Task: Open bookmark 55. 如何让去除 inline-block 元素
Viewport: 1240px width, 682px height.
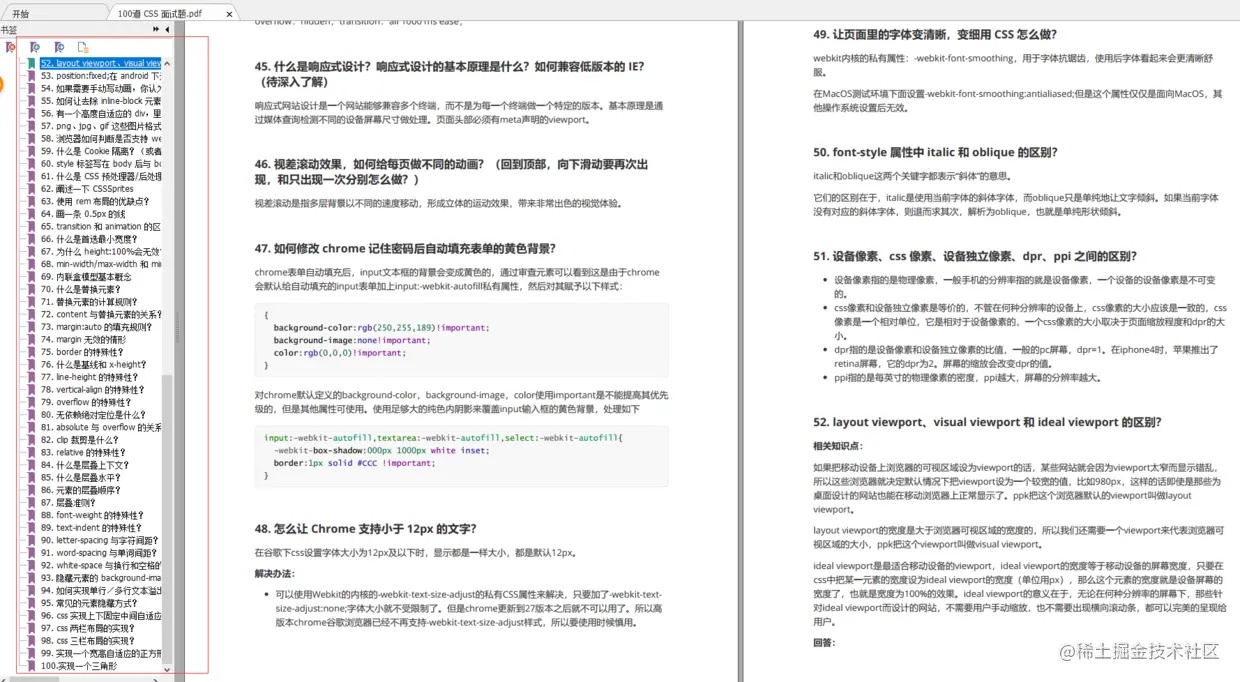Action: [x=101, y=101]
